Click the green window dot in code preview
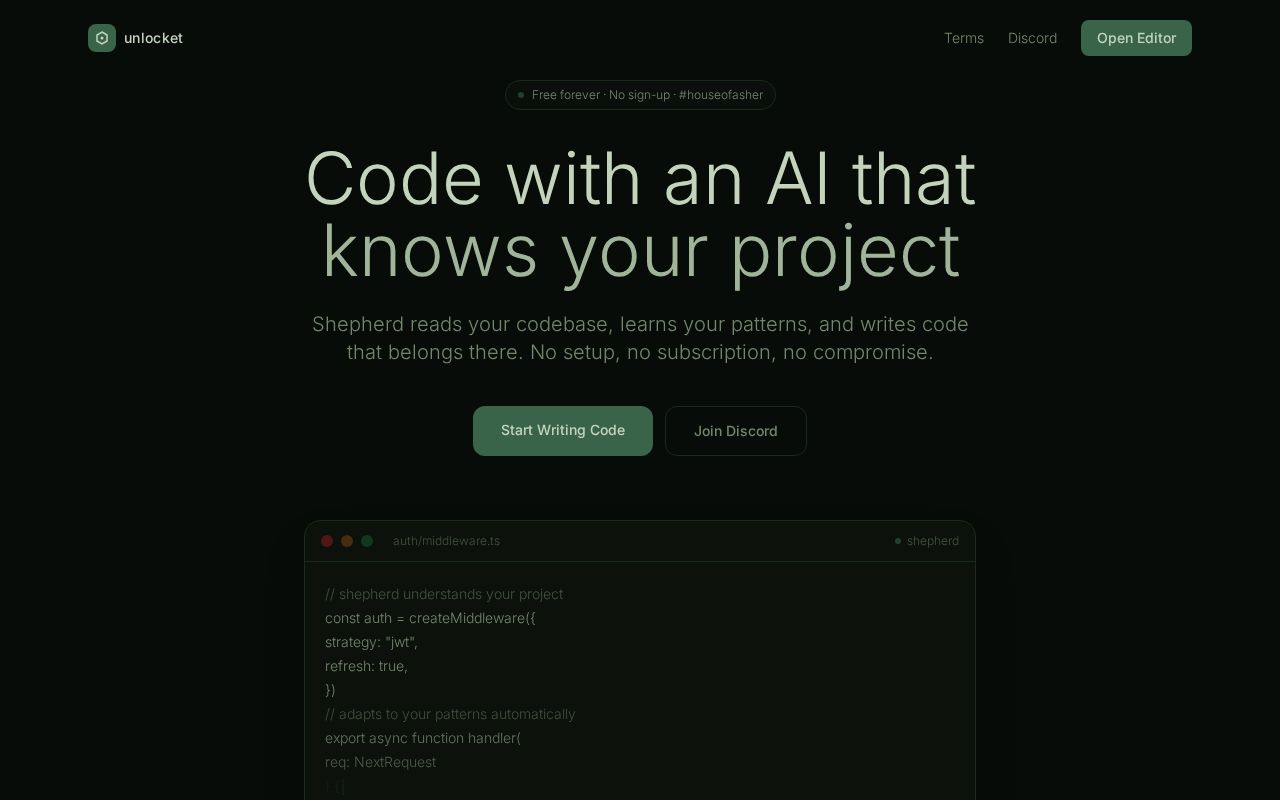This screenshot has width=1280, height=800. pyautogui.click(x=367, y=541)
